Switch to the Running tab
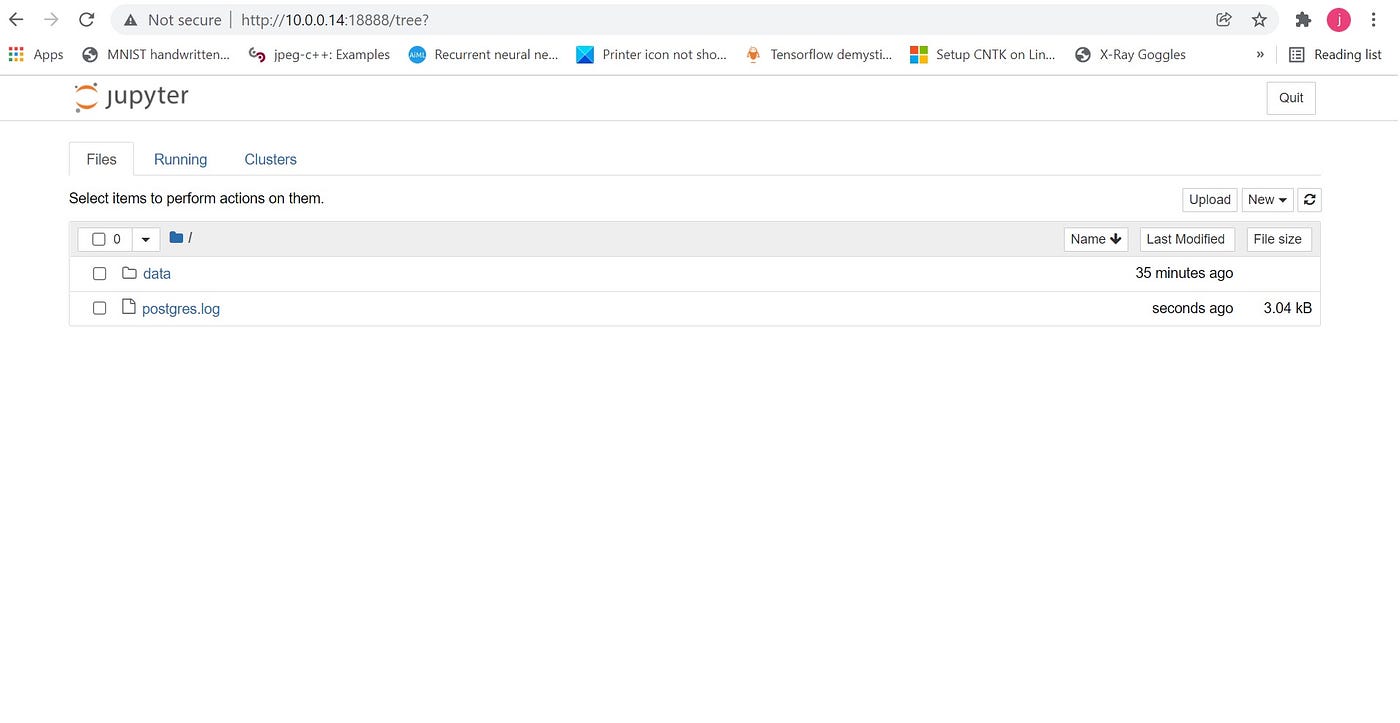The image size is (1400, 723). (x=180, y=159)
